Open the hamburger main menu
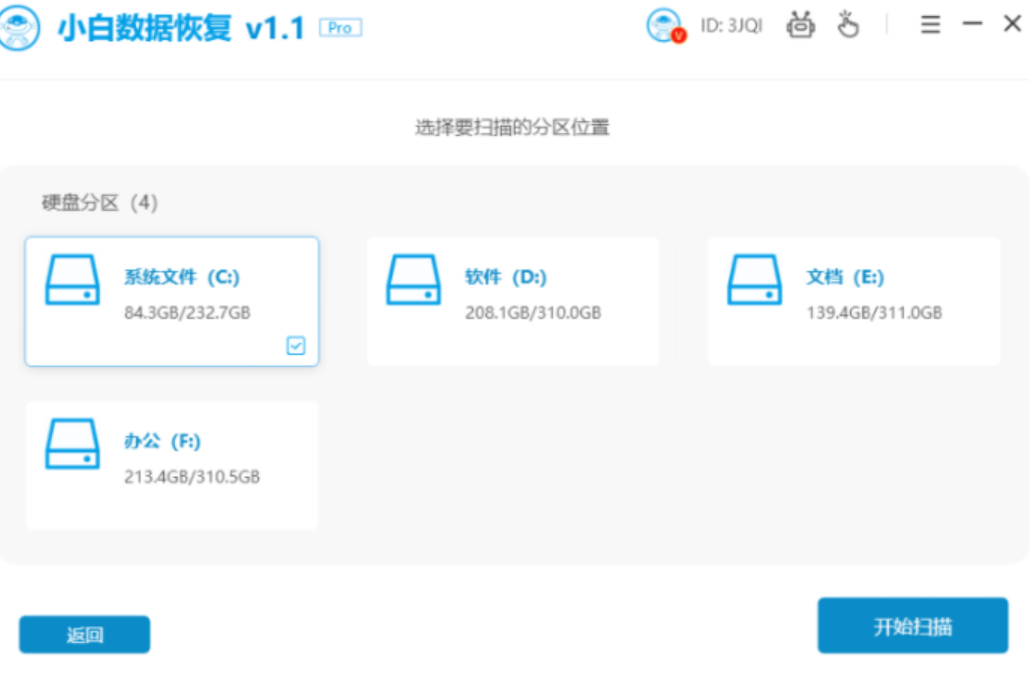1029x689 pixels. click(930, 26)
